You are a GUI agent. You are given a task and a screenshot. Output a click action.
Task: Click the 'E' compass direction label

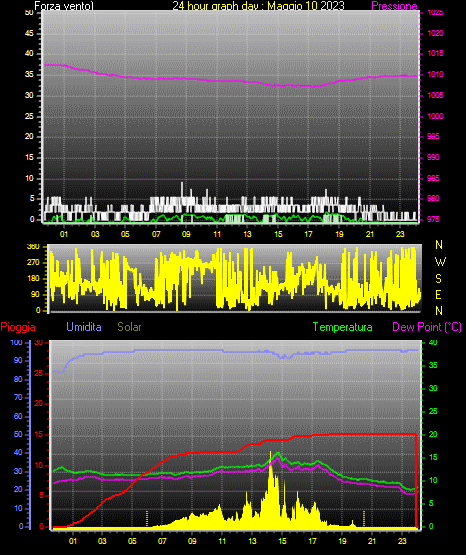coord(438,294)
